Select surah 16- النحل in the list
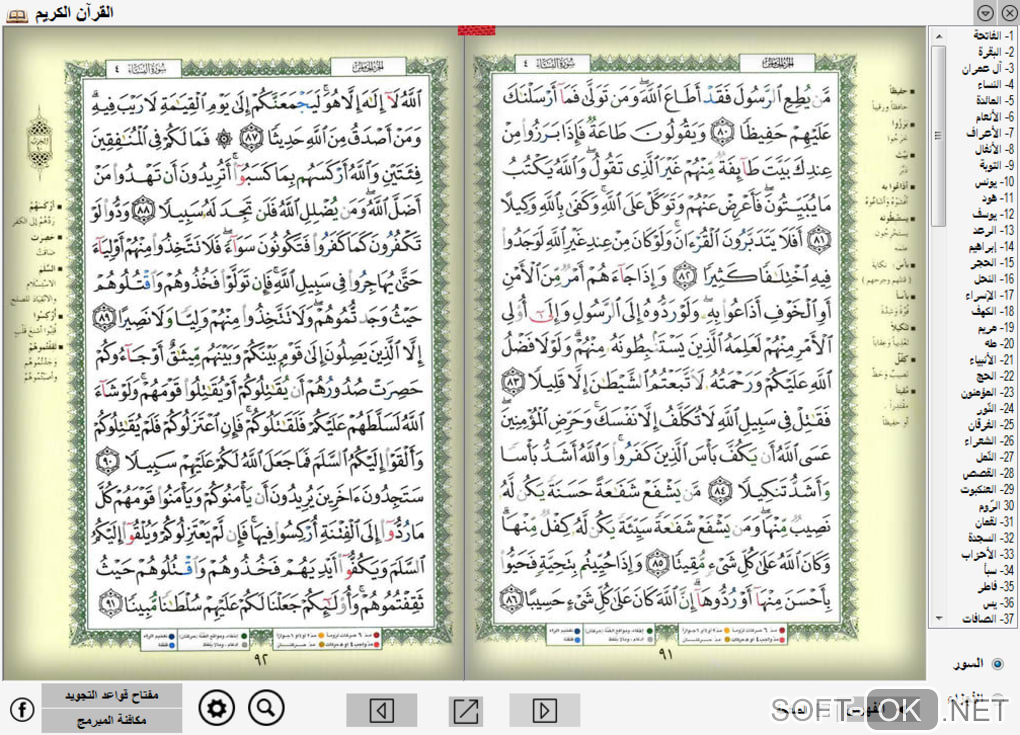This screenshot has height=735, width=1020. (994, 279)
